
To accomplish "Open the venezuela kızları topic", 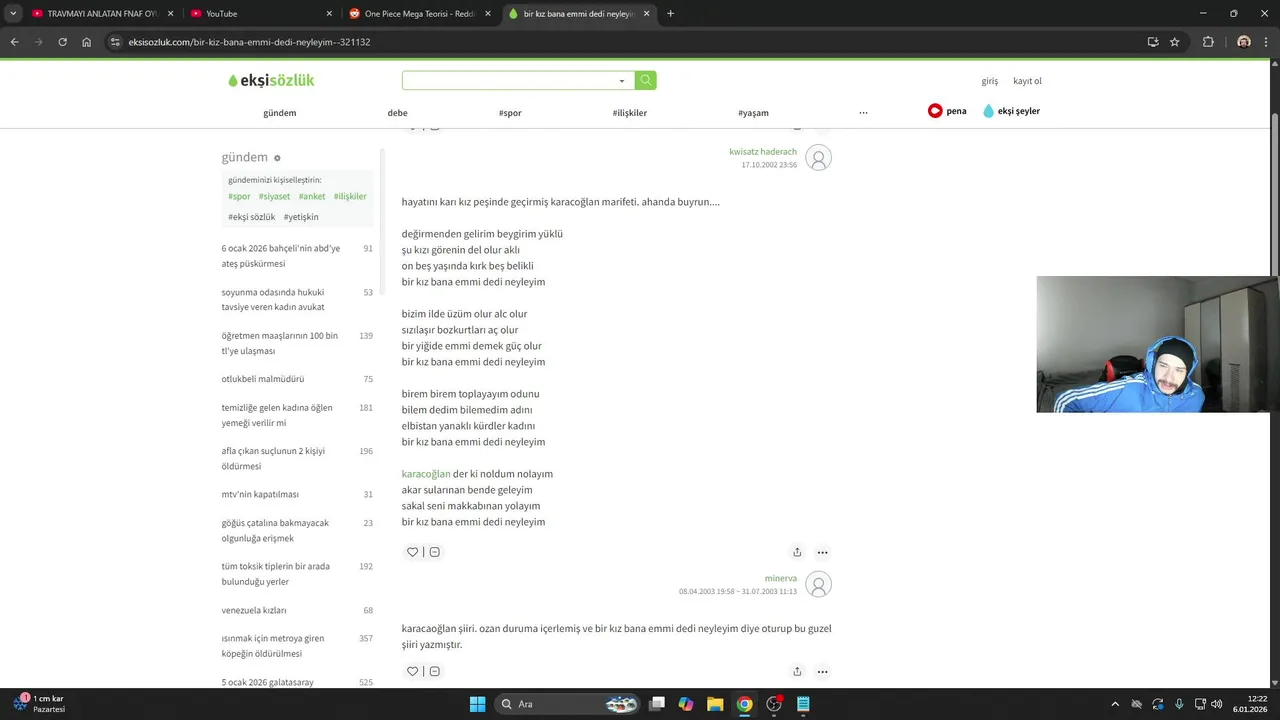I will 297,610.
